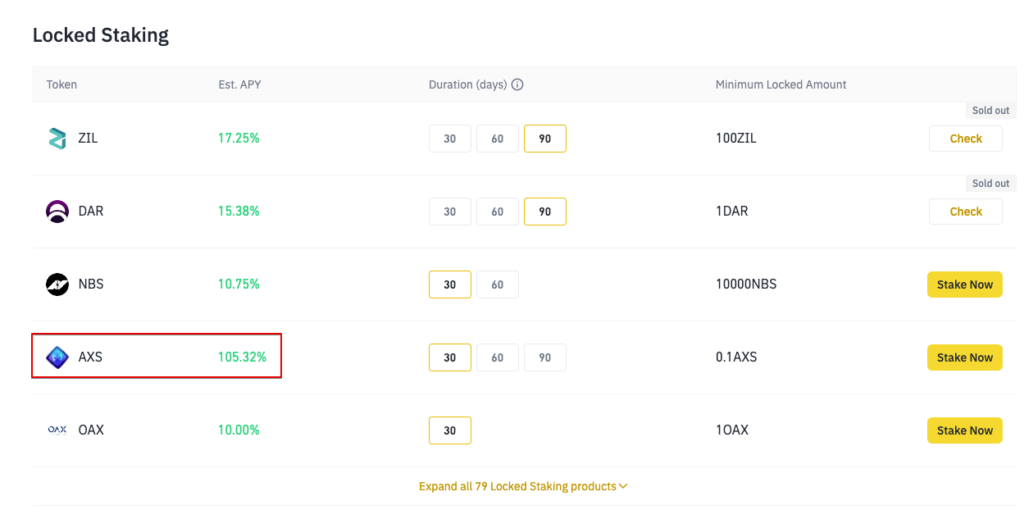Click the 15.38% APY value
The height and width of the screenshot is (519, 1024).
click(239, 212)
